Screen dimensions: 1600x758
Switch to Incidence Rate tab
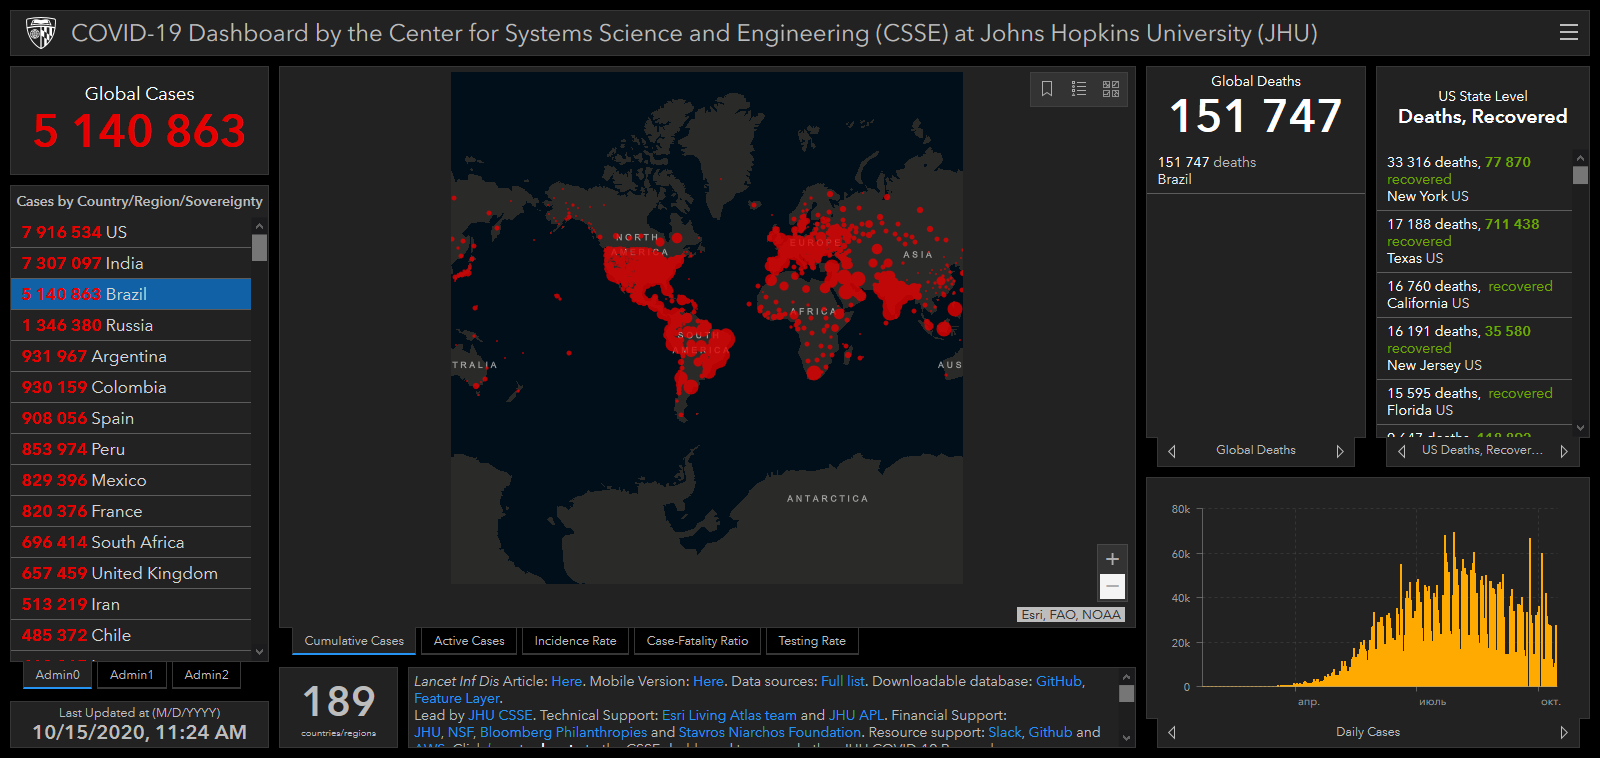pyautogui.click(x=575, y=641)
